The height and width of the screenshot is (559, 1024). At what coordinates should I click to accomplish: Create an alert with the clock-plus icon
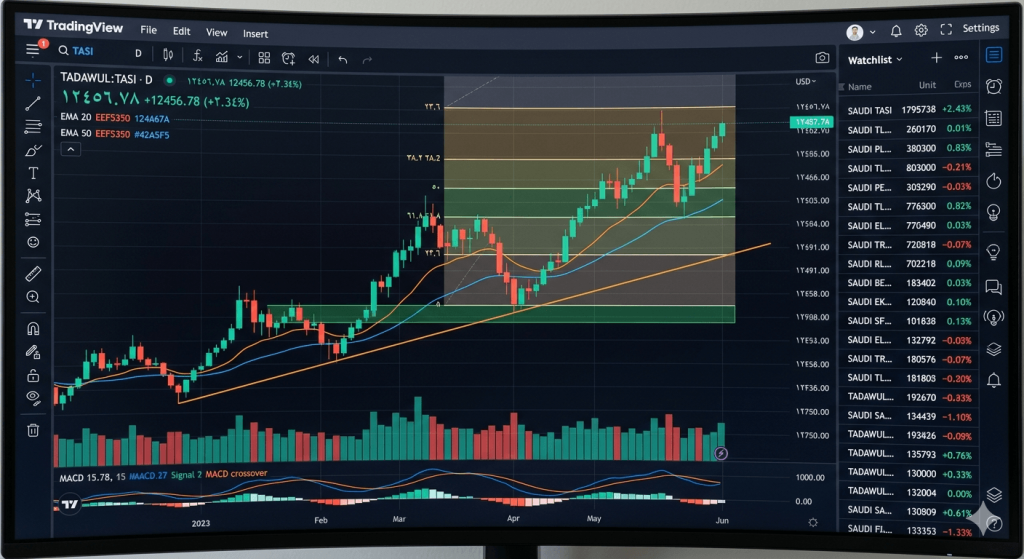click(x=288, y=59)
